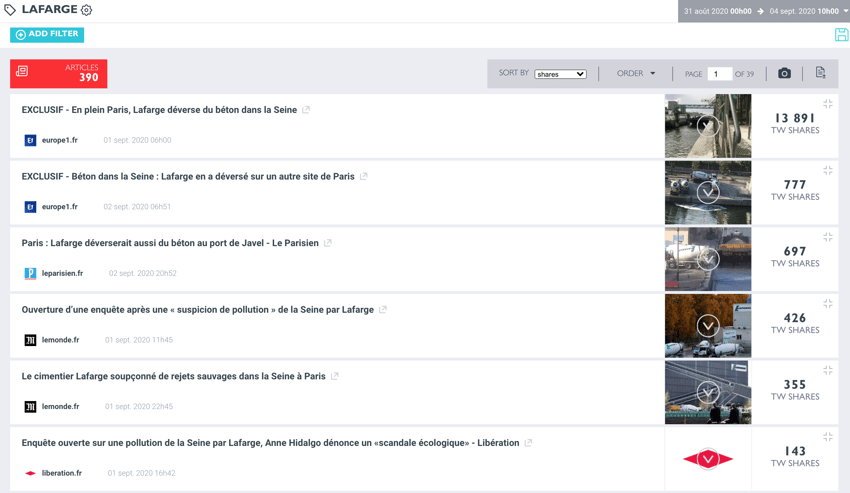This screenshot has width=850, height=493.
Task: Expand thumbnail chevron of 'Ouverture d'une enquête' article
Action: coord(708,326)
